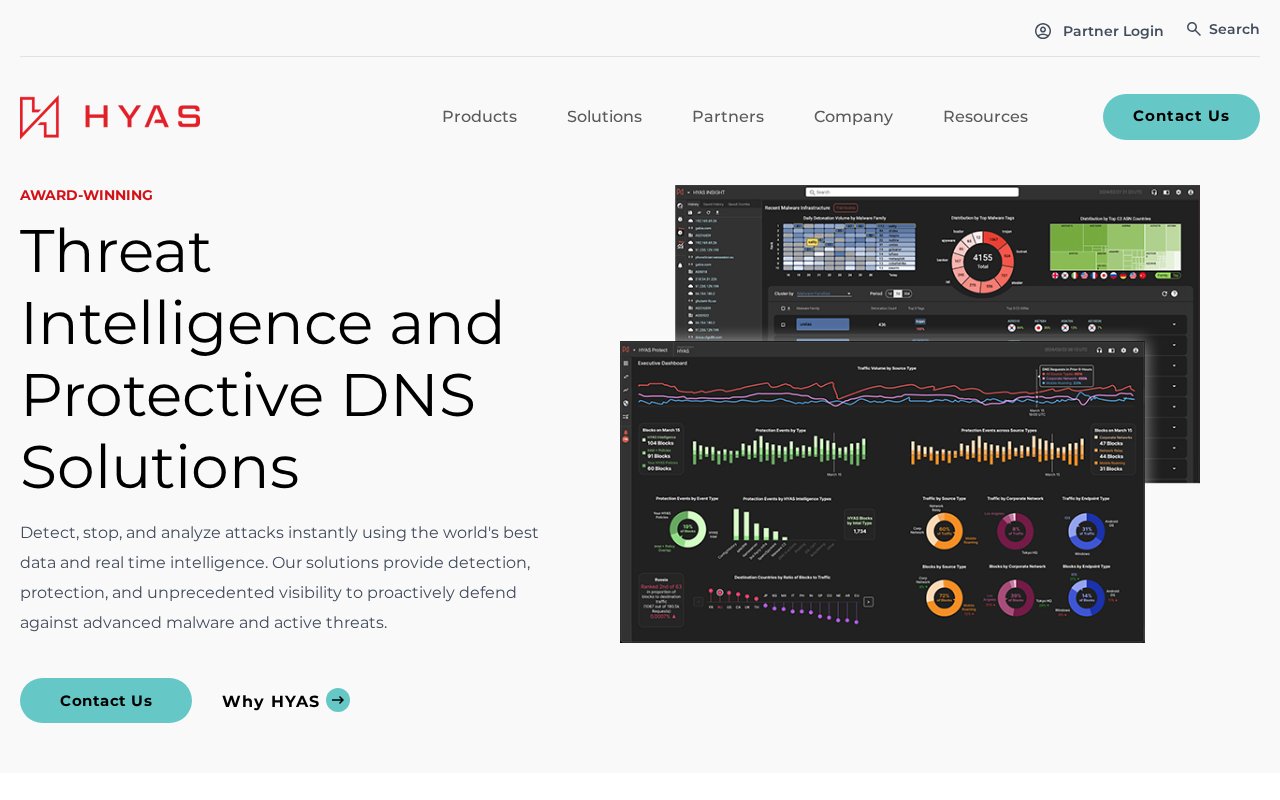Open the Resources menu
Screen dimensions: 1280x800
pos(985,117)
